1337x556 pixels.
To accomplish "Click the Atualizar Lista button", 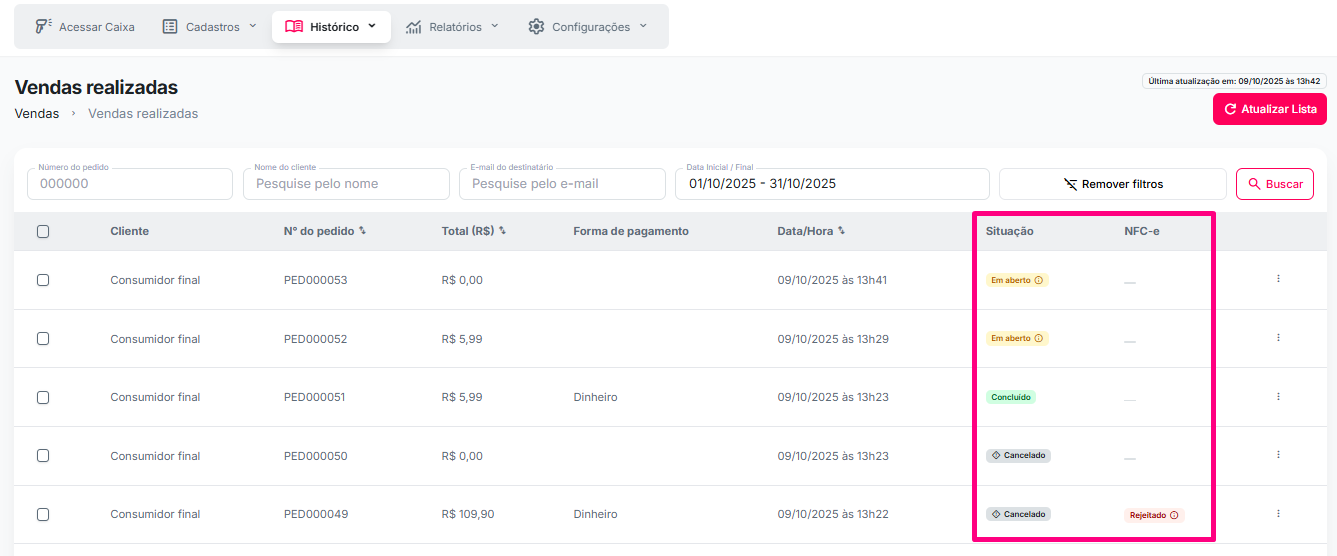I will (1269, 109).
